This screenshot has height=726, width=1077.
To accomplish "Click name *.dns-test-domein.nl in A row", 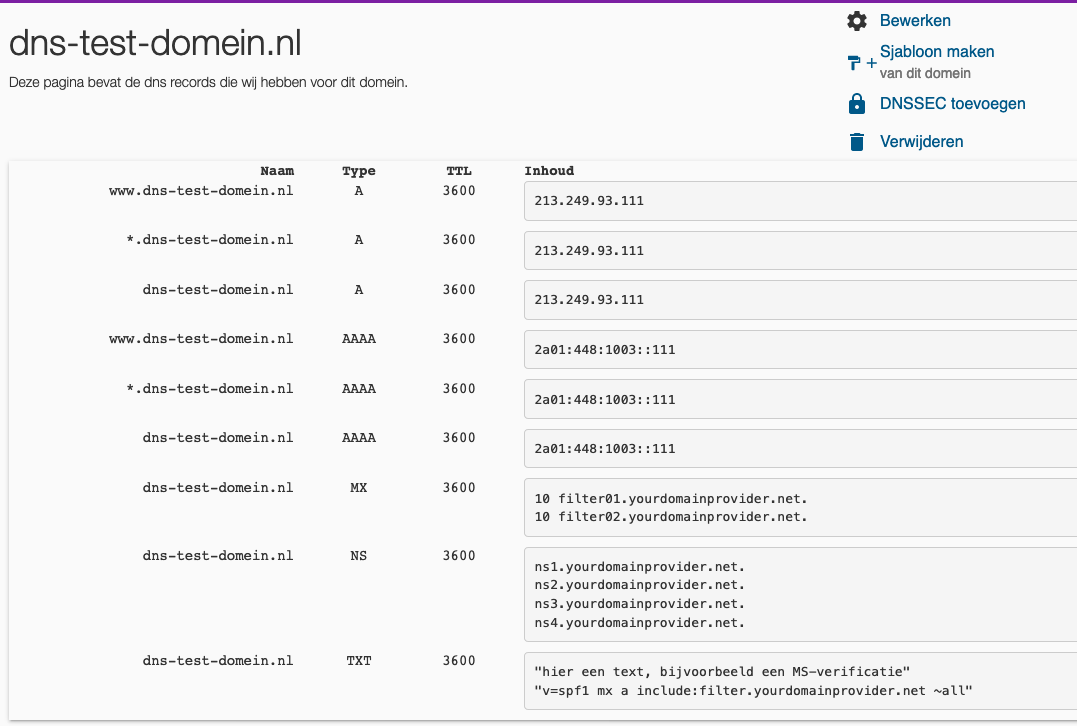I will pos(209,240).
